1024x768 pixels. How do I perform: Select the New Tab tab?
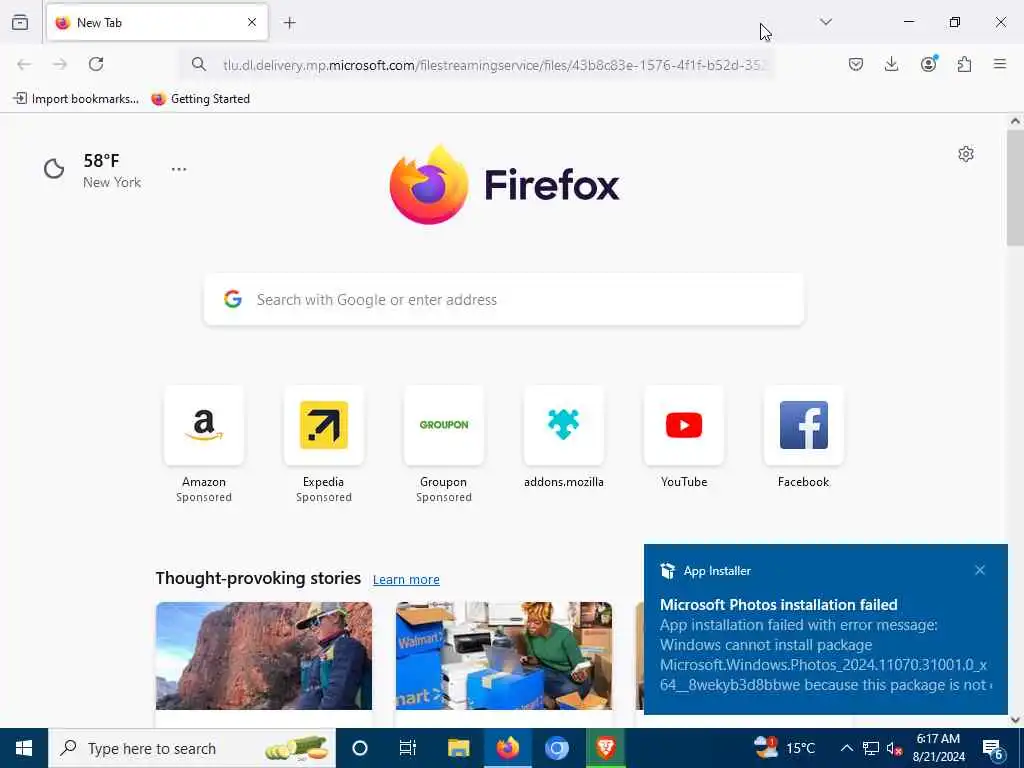pos(157,22)
